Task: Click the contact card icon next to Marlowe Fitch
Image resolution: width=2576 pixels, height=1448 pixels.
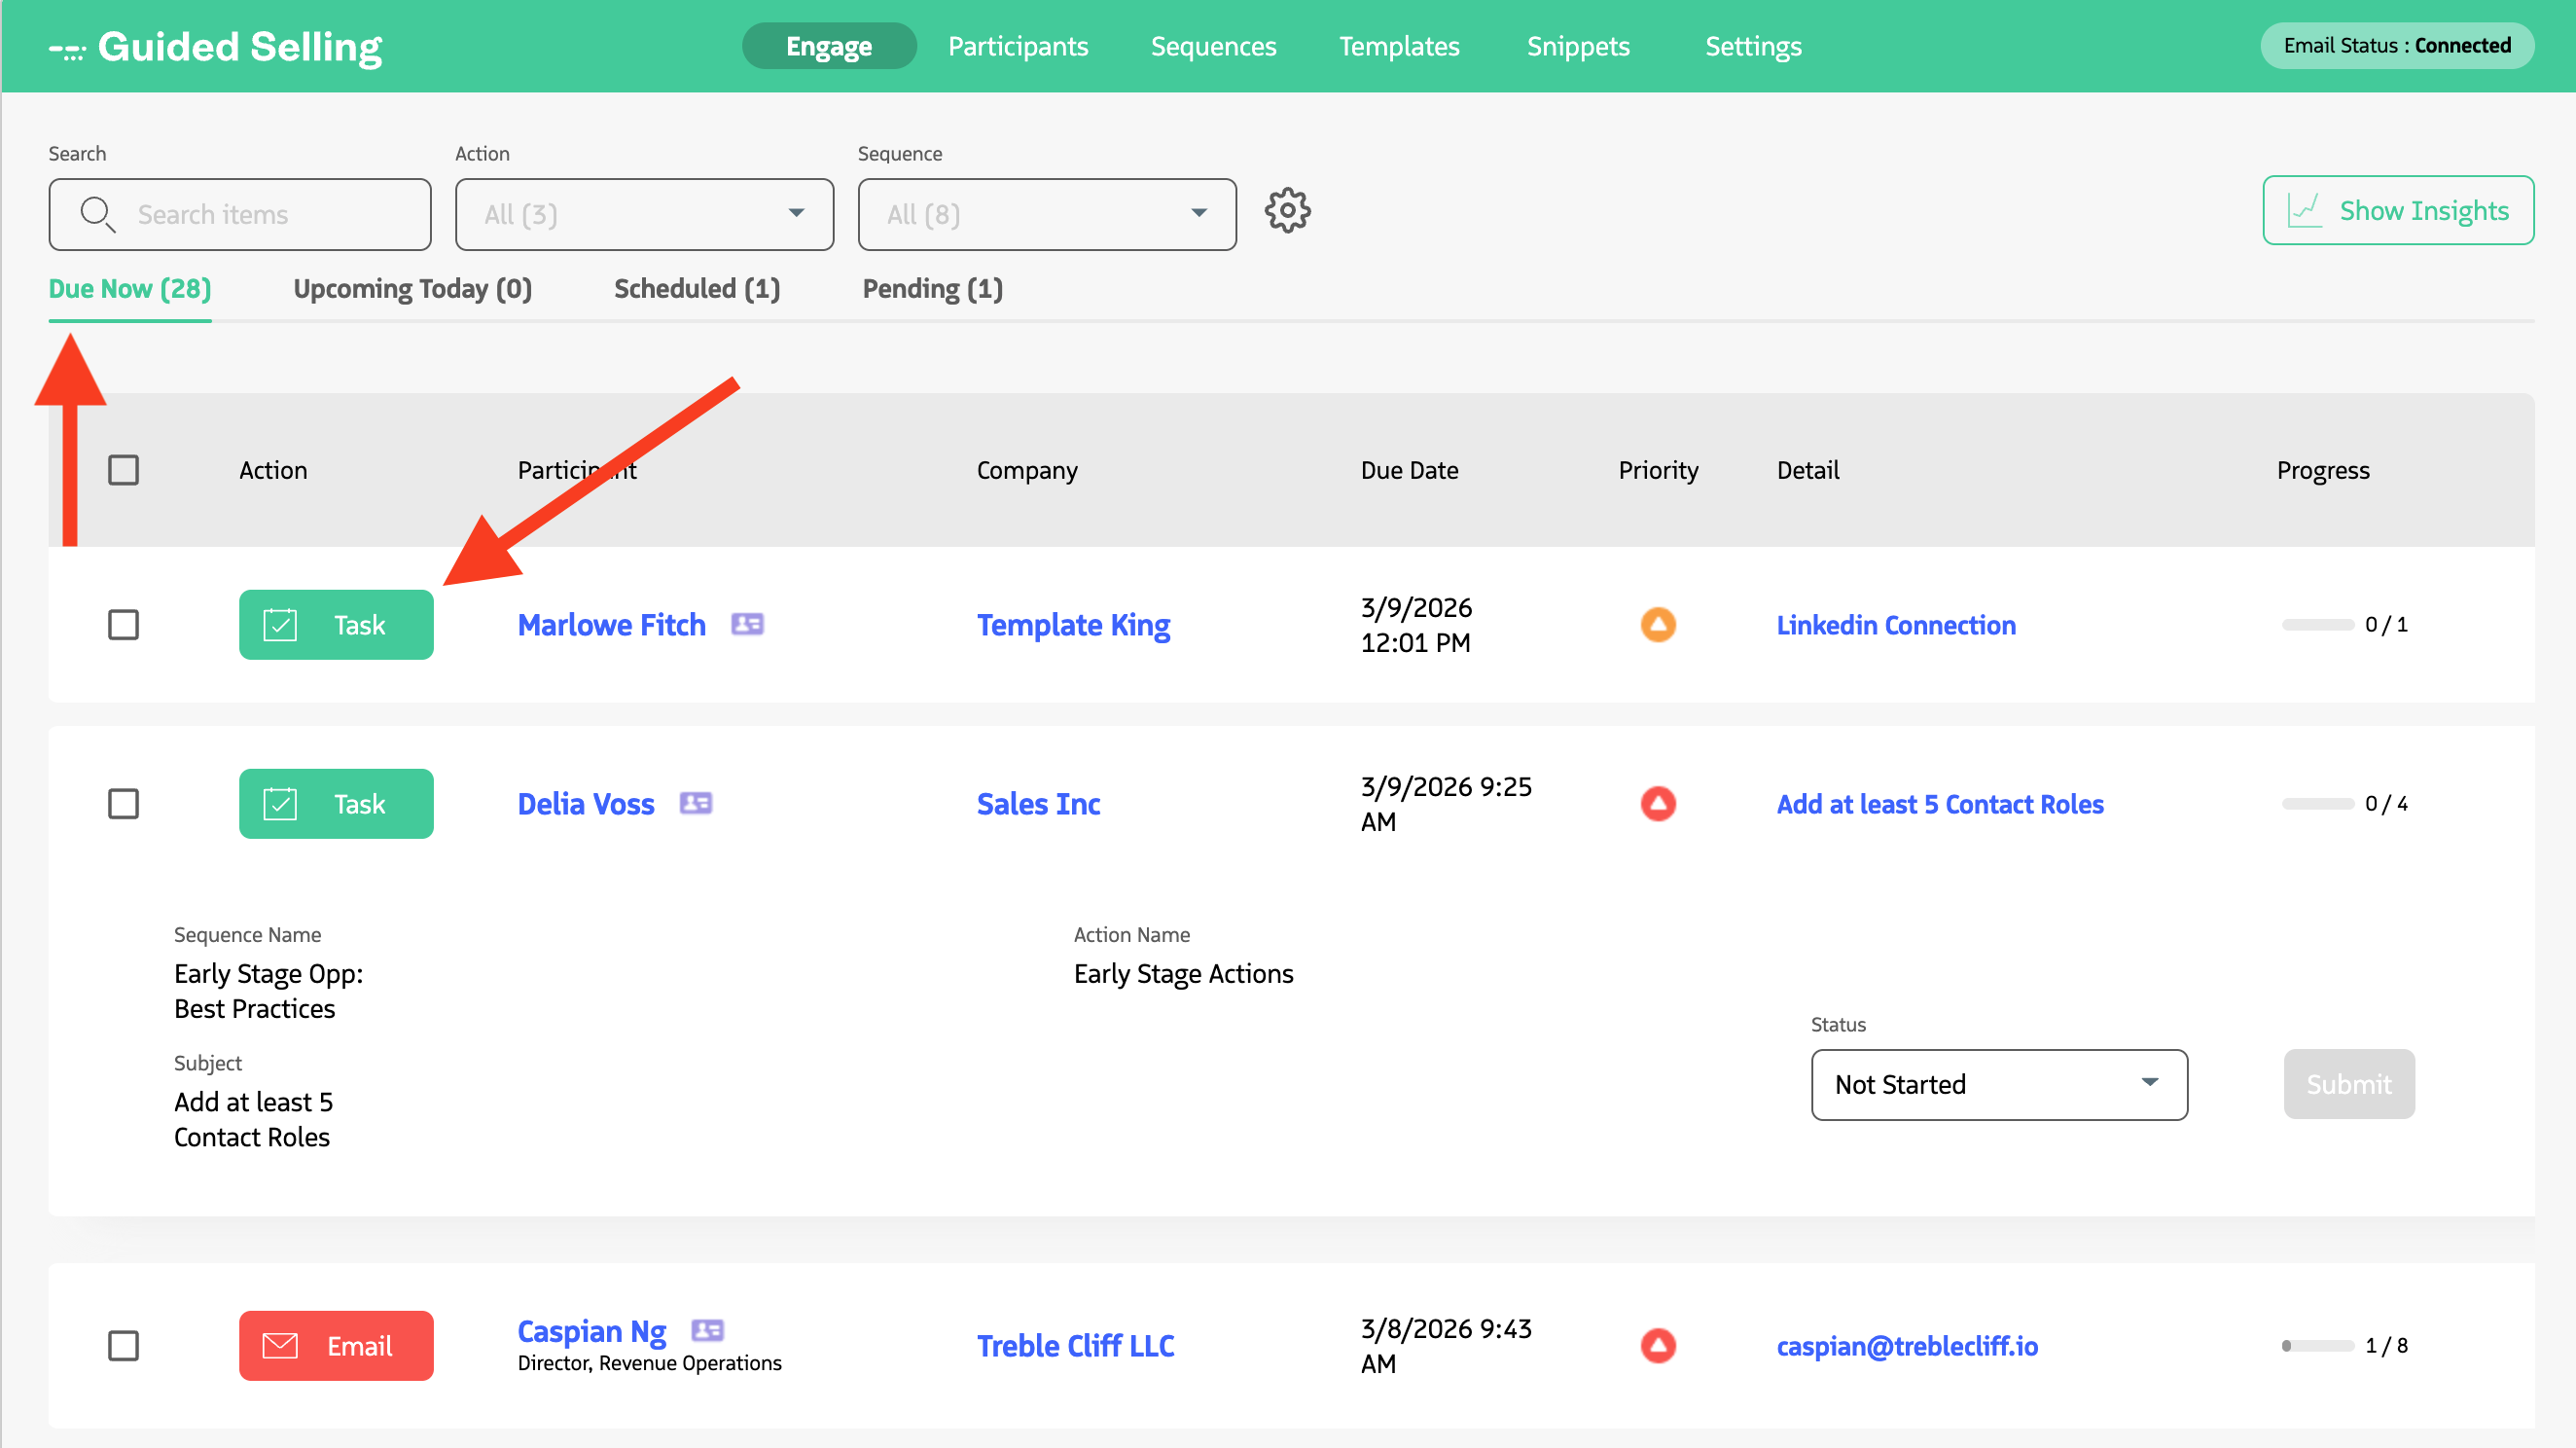Action: [x=748, y=623]
